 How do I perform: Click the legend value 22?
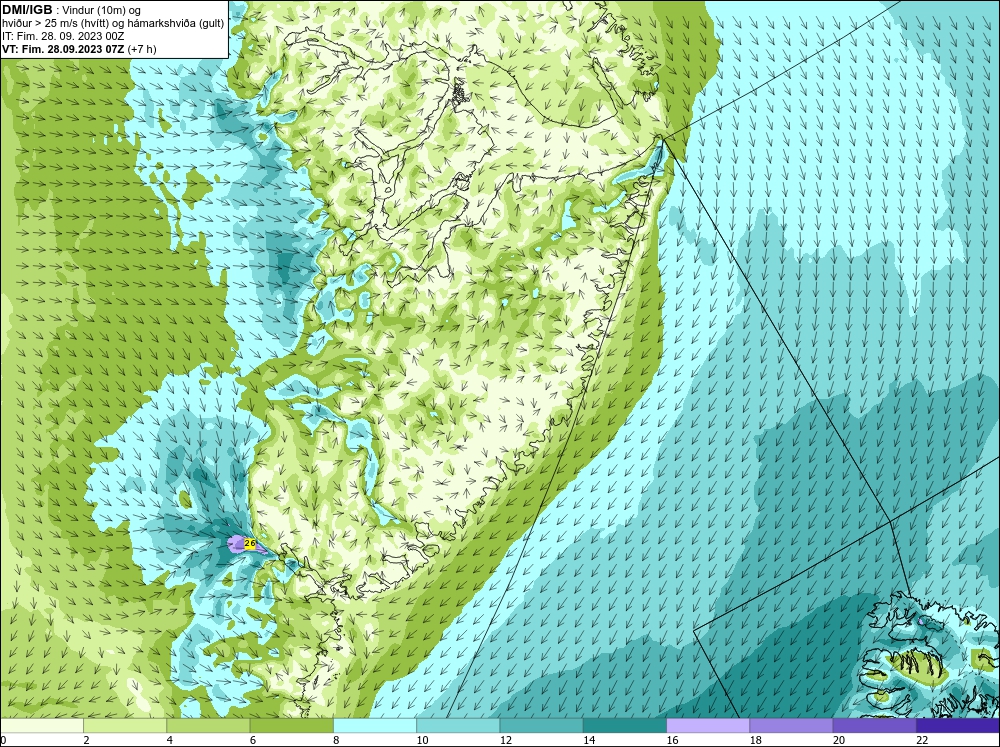[x=922, y=740]
